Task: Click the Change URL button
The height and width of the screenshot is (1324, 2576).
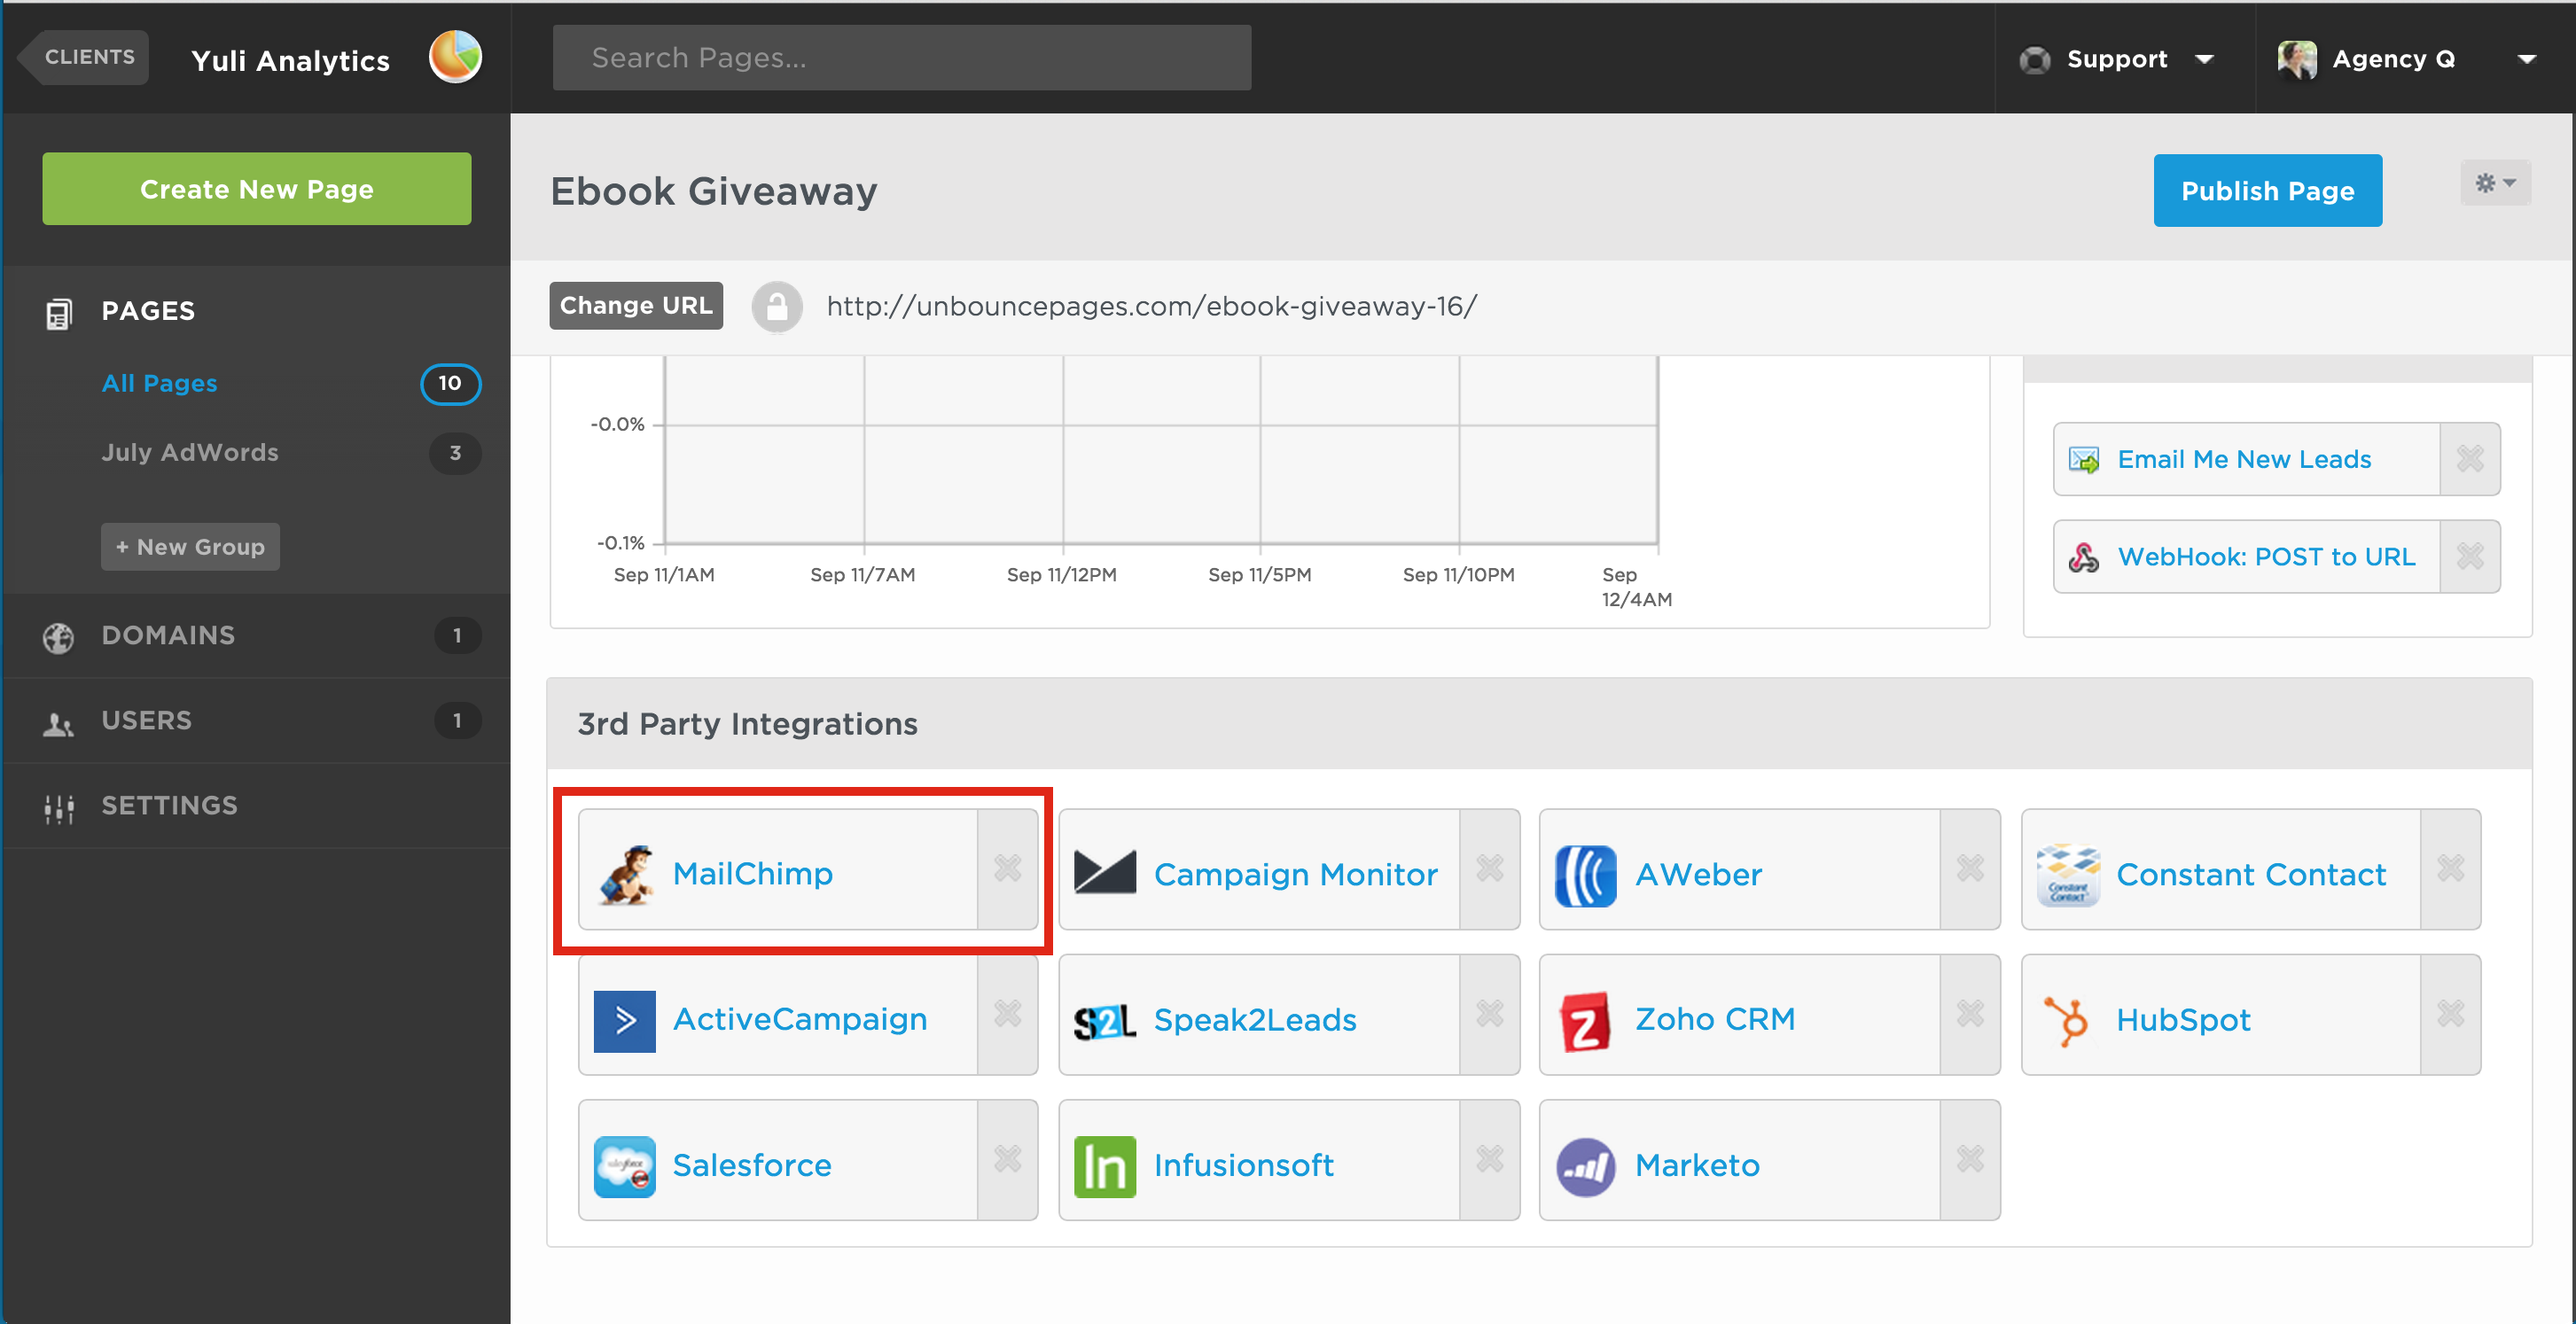Action: pos(635,306)
